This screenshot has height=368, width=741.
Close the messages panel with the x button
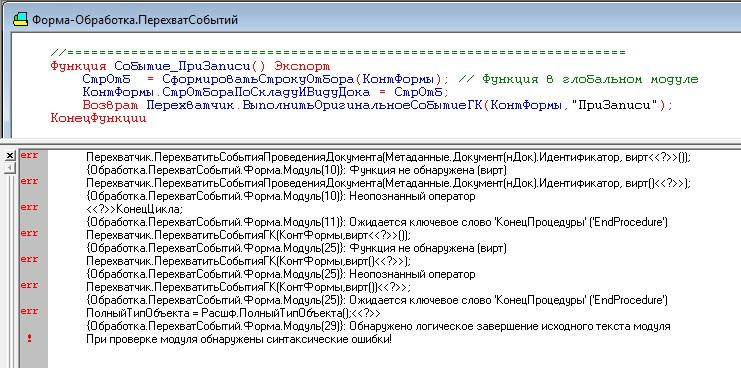(x=10, y=155)
